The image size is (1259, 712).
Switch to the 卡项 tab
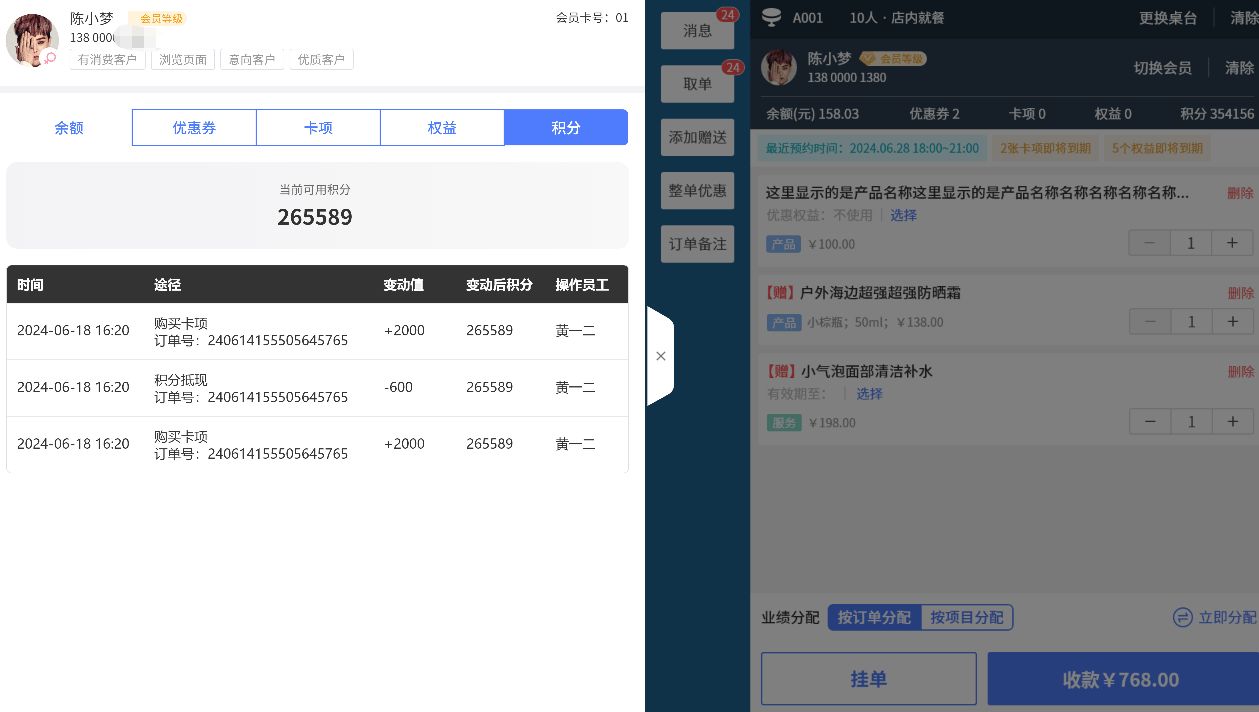(x=318, y=128)
